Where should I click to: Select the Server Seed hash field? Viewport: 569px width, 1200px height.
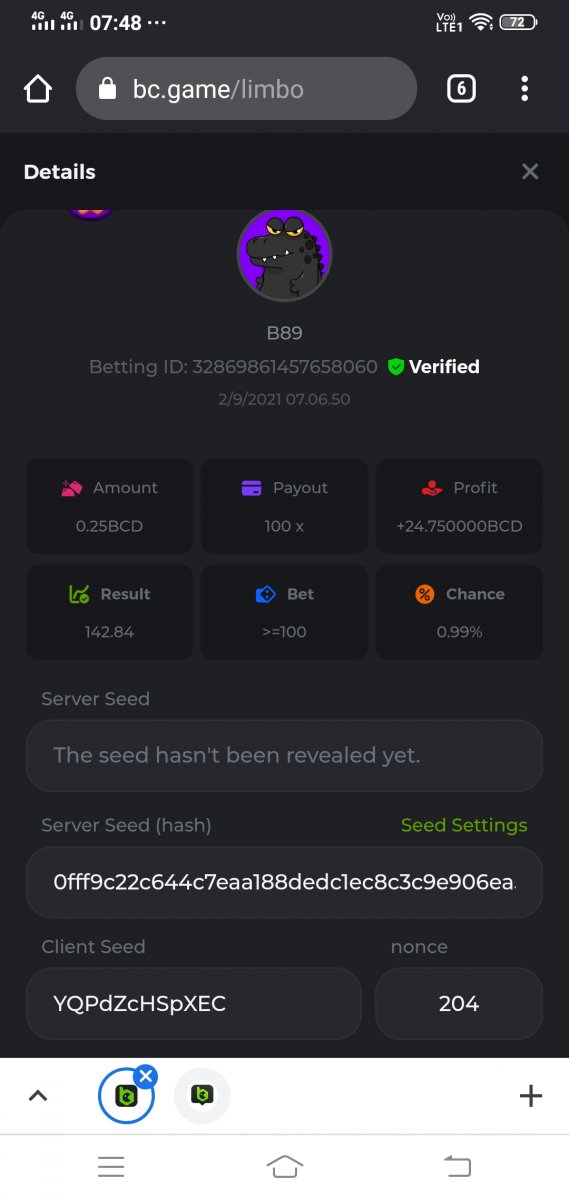click(x=284, y=883)
